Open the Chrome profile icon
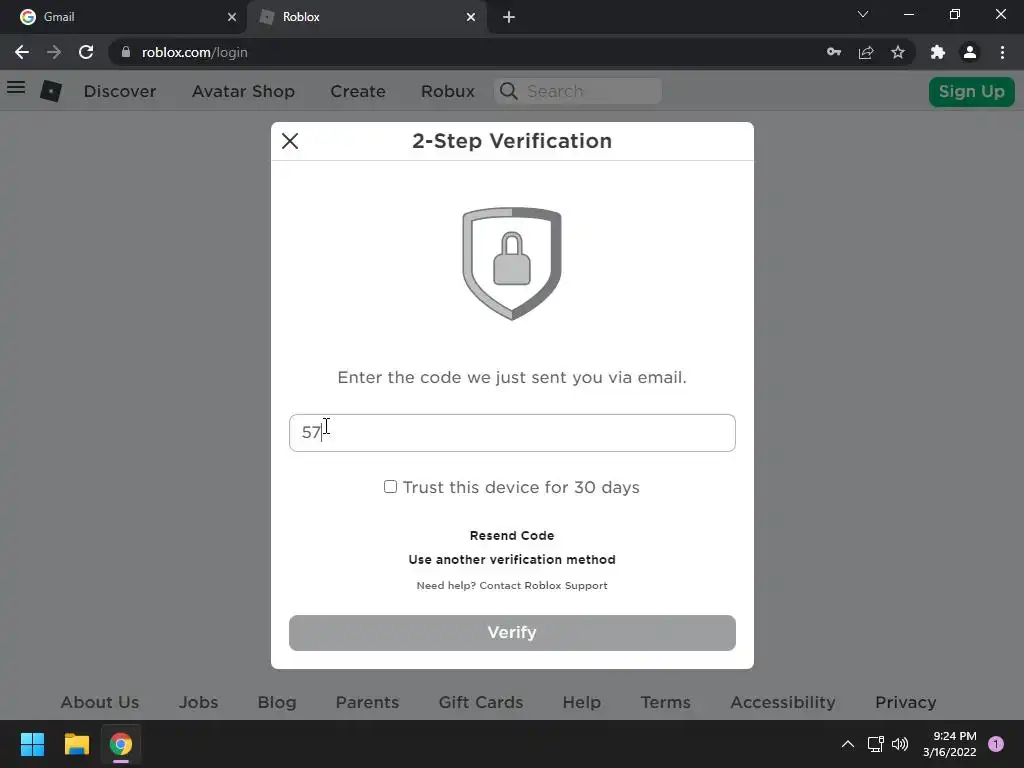This screenshot has width=1024, height=768. click(970, 52)
